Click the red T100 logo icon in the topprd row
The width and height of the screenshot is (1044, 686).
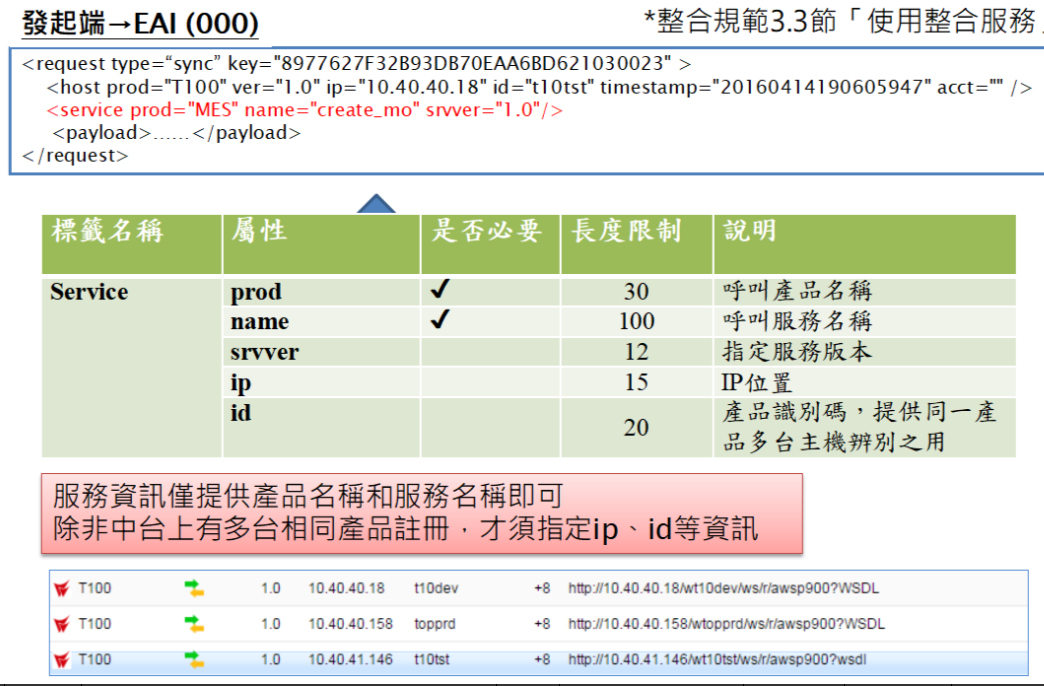tap(62, 624)
